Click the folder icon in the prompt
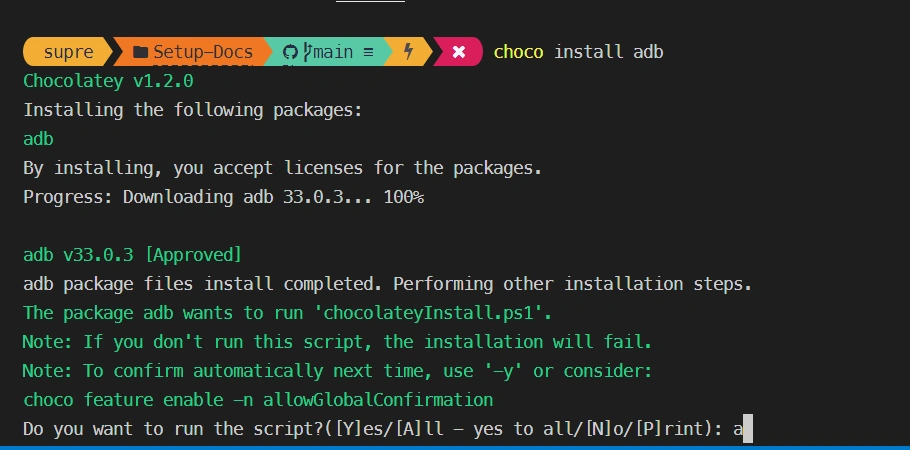The height and width of the screenshot is (450, 910). pos(141,51)
